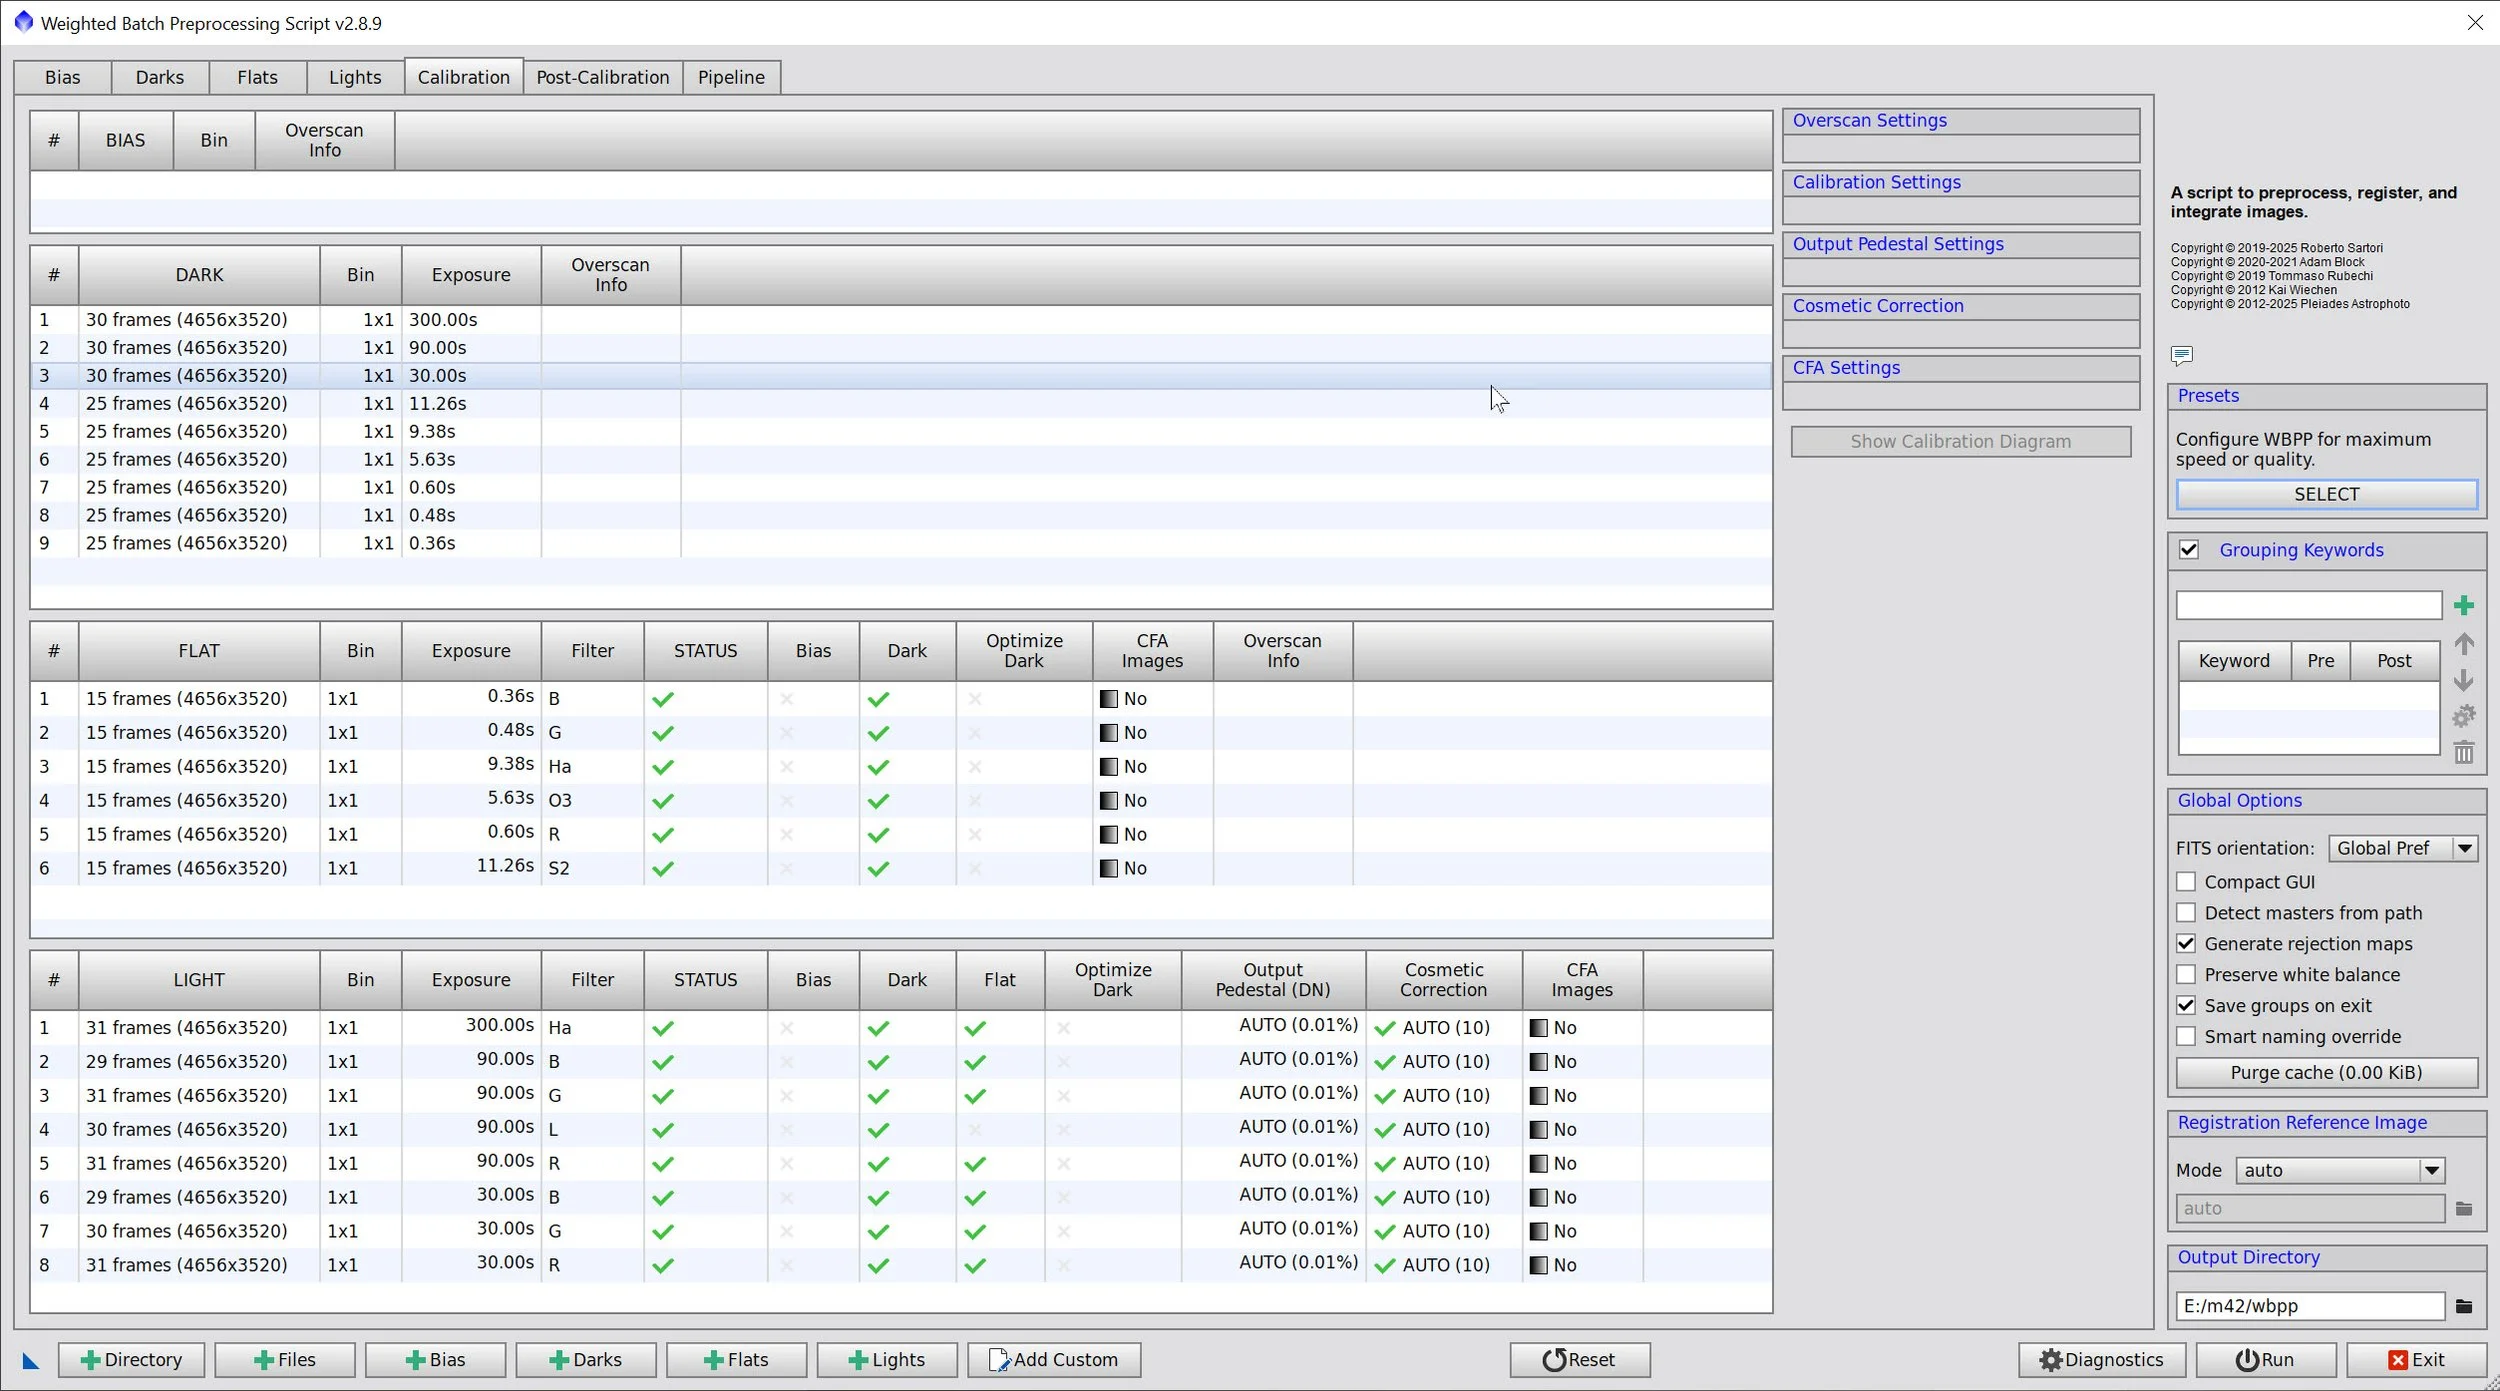Click the trash icon to delete keyword

(2463, 752)
